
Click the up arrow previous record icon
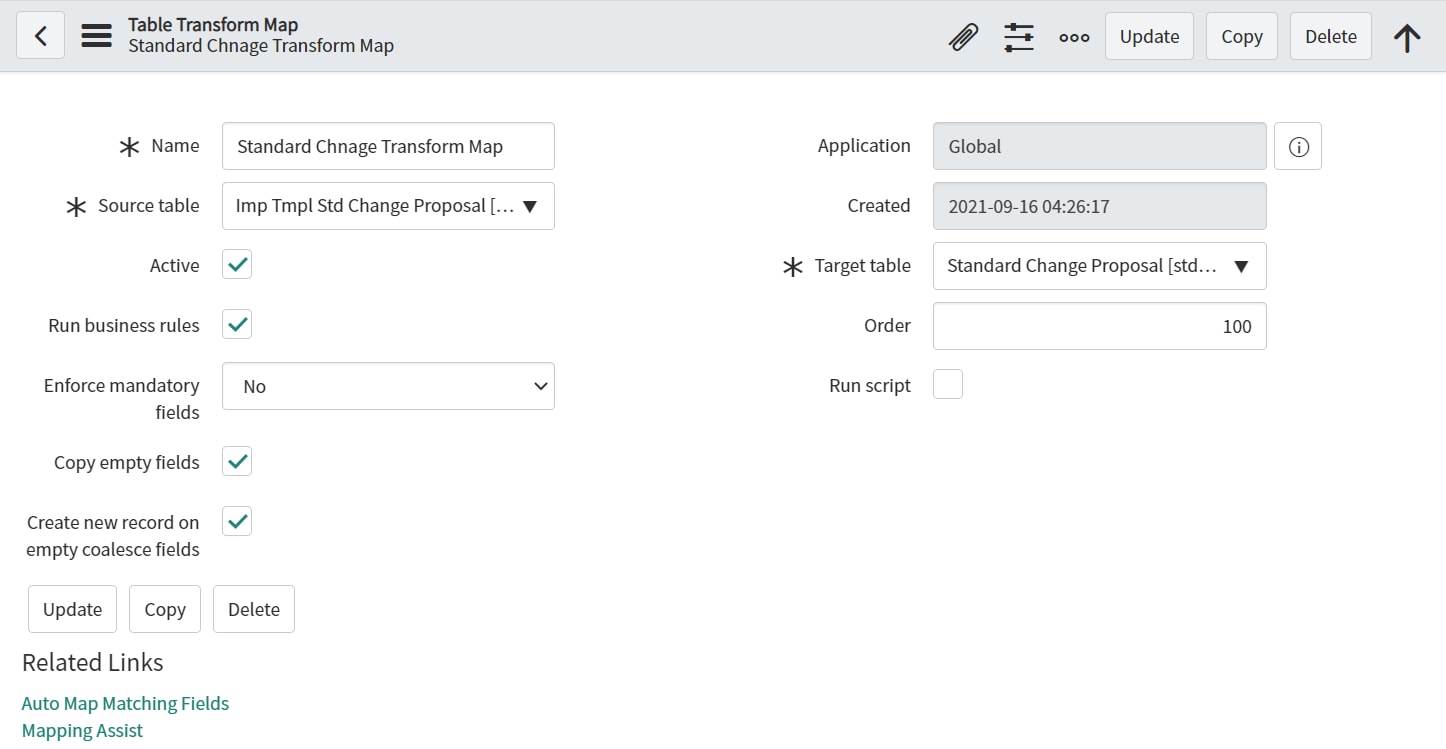click(x=1407, y=37)
